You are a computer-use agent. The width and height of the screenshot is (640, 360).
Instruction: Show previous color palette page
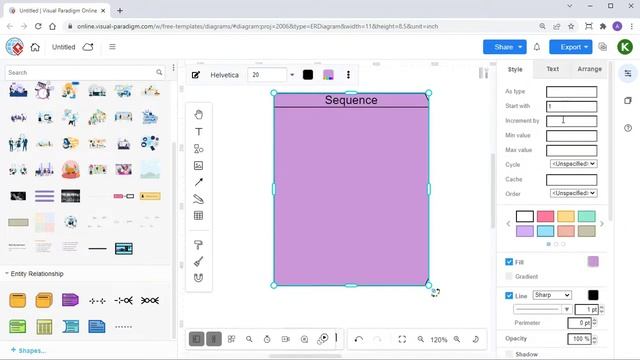point(508,224)
